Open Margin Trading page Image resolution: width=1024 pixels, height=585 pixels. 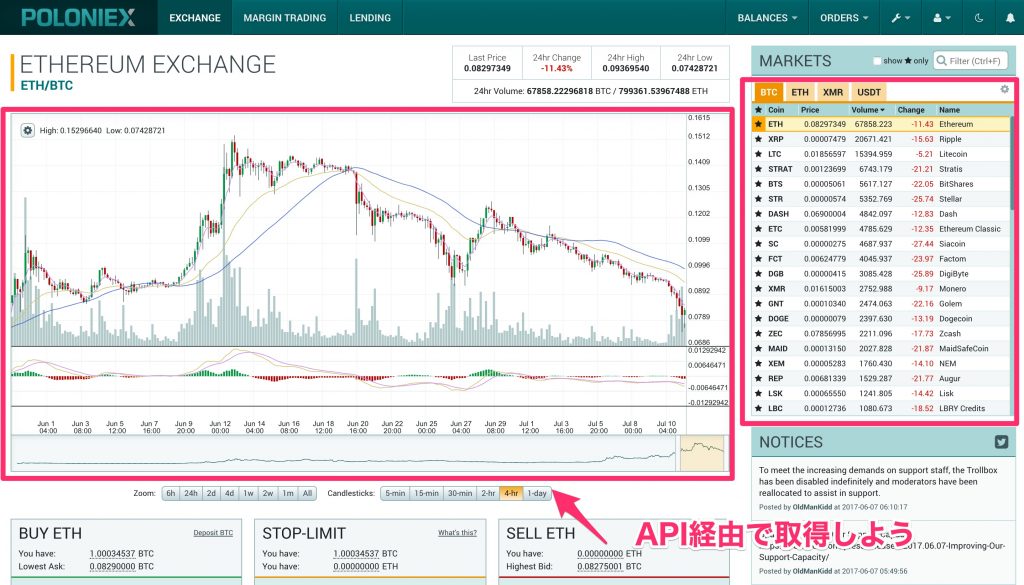point(285,18)
